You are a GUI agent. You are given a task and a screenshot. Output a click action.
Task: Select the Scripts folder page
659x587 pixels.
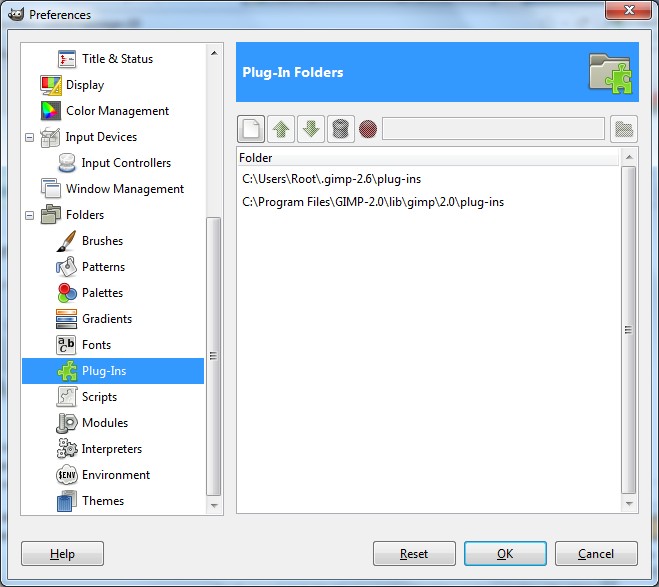(x=99, y=397)
